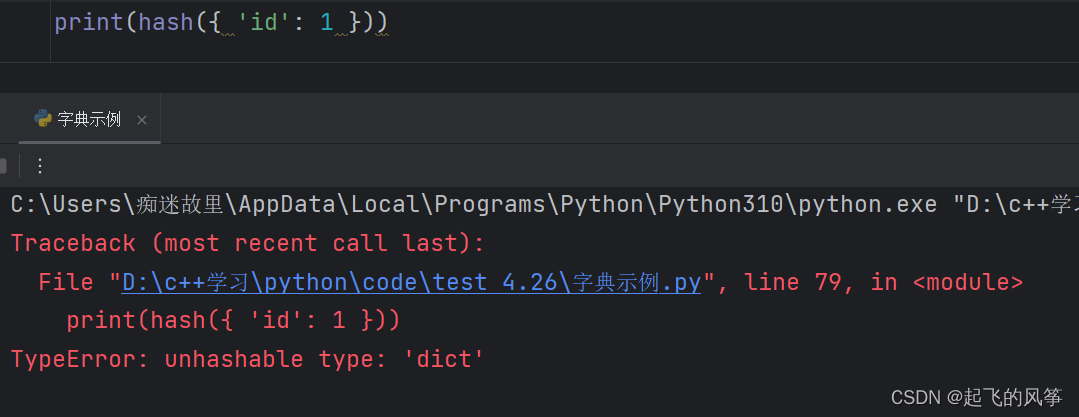Image resolution: width=1079 pixels, height=417 pixels.
Task: Open the three-dot more options menu
Action: pos(39,166)
